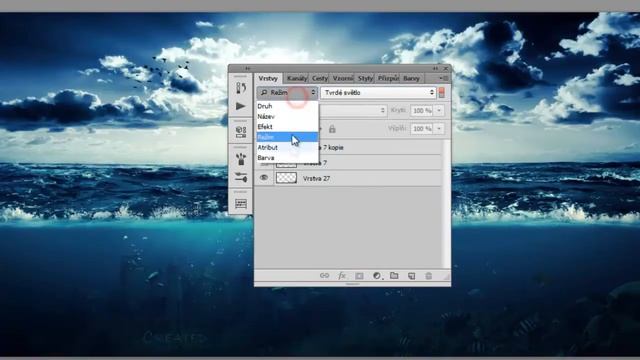640x360 pixels.
Task: Create a new layer
Action: (411, 276)
